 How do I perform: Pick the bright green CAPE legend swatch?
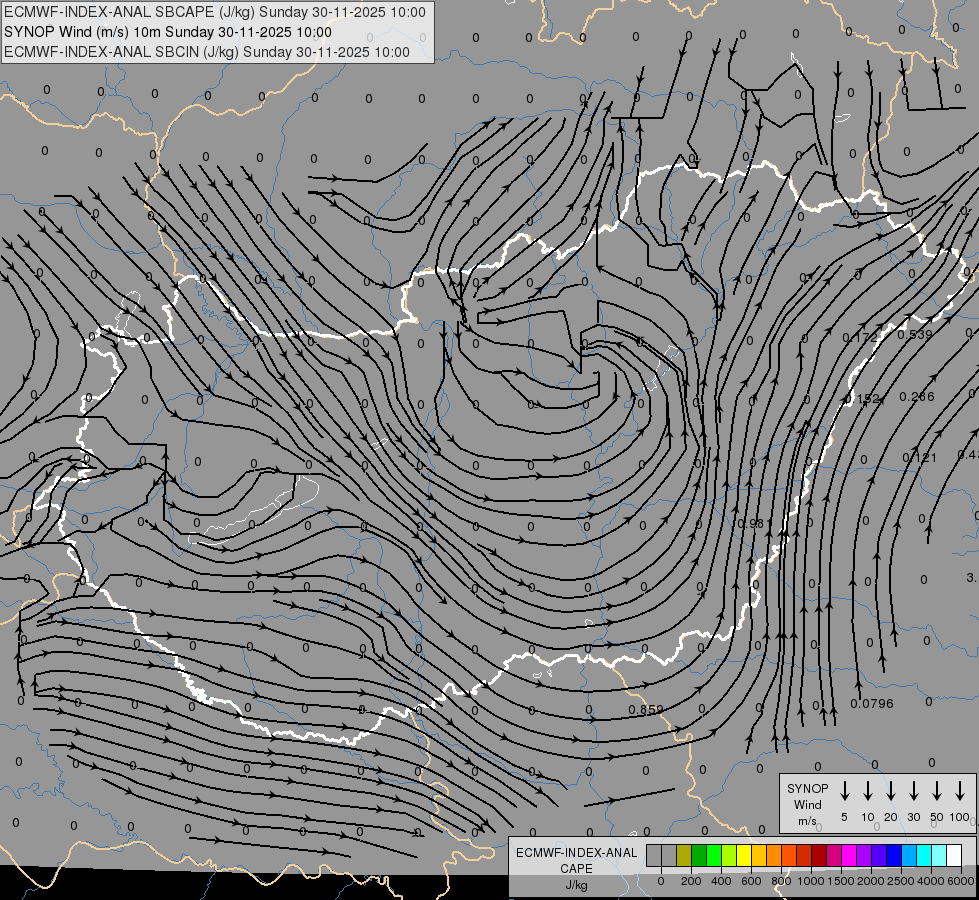[x=714, y=855]
